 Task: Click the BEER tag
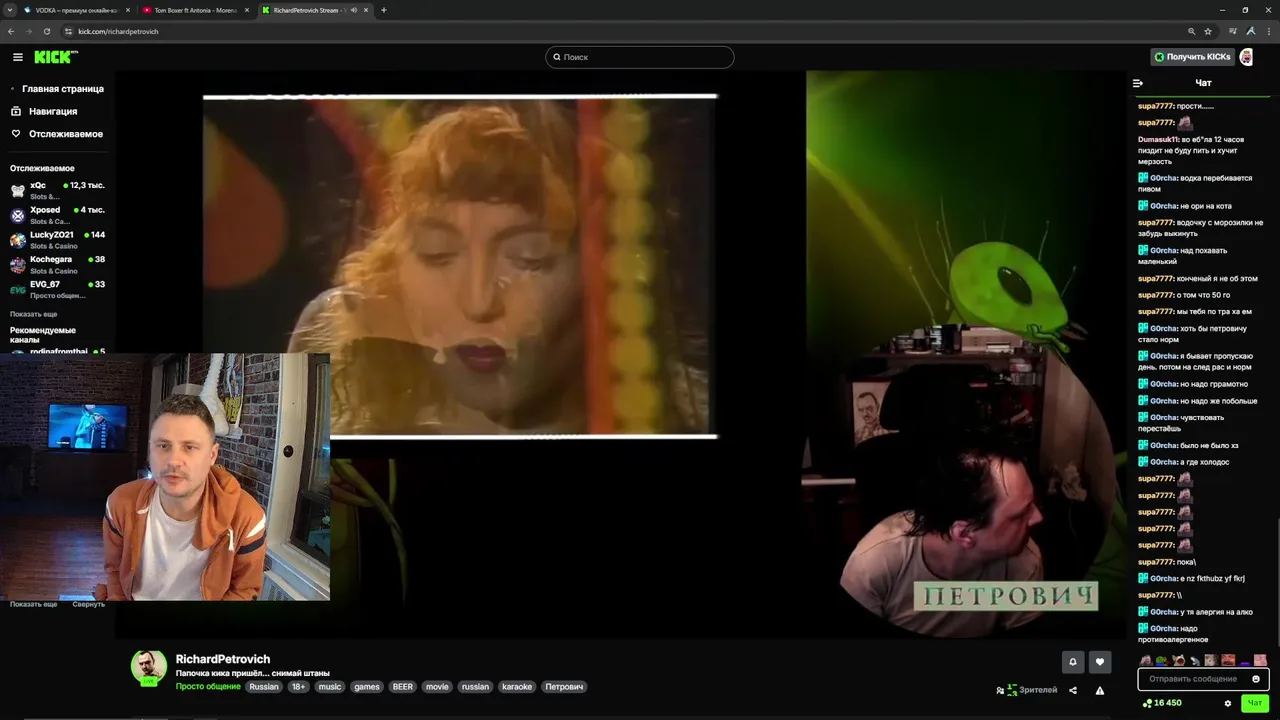[403, 687]
